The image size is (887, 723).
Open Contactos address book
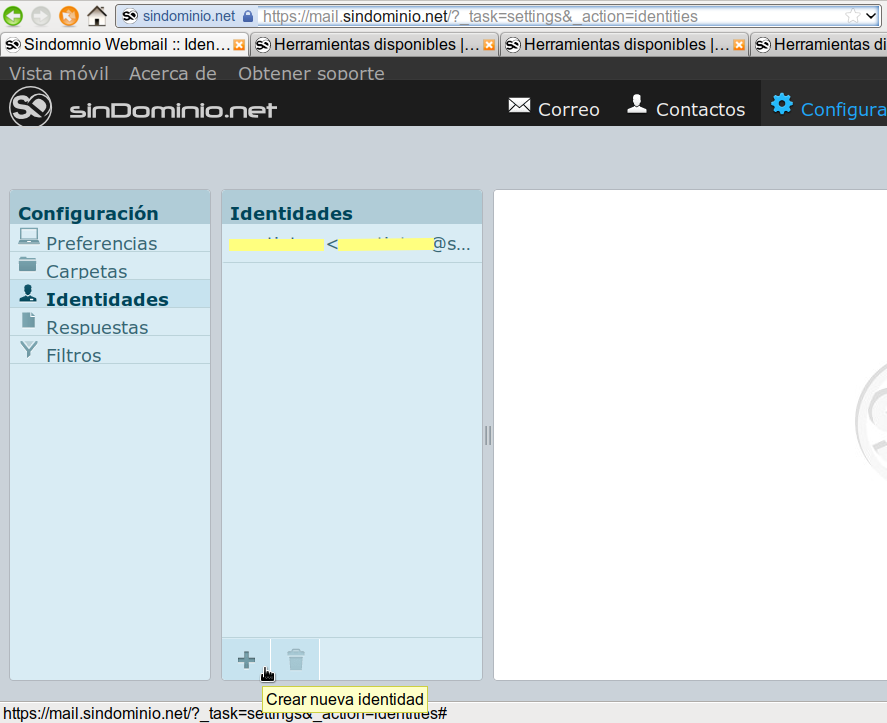[686, 108]
